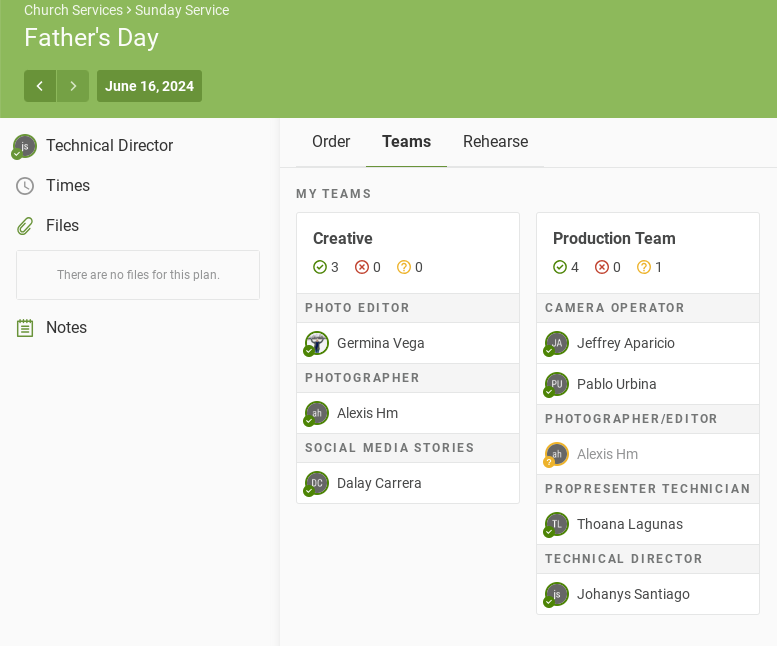Click Dalay Carrera's DC avatar
The image size is (777, 646).
(x=317, y=483)
